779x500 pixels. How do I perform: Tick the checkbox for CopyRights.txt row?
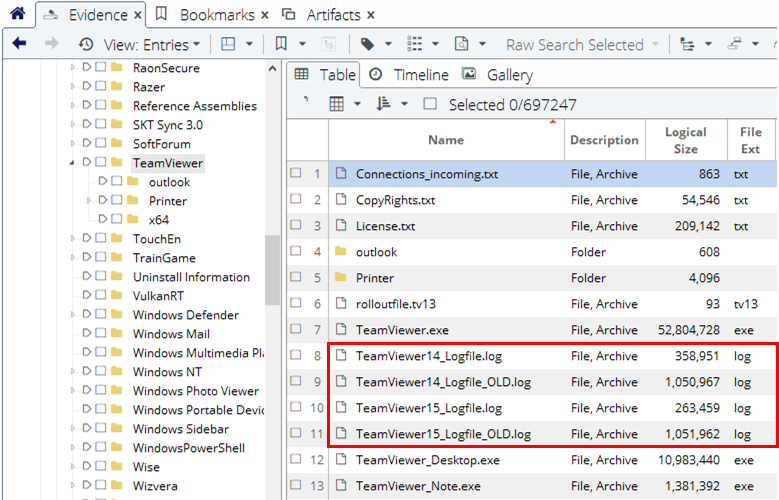tap(296, 199)
